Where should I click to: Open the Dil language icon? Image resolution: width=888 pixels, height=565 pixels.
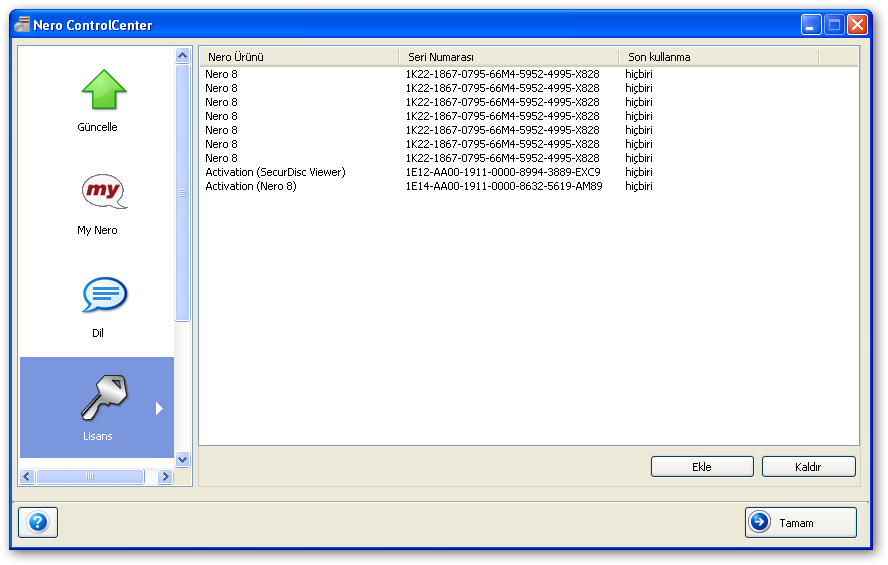tap(105, 294)
